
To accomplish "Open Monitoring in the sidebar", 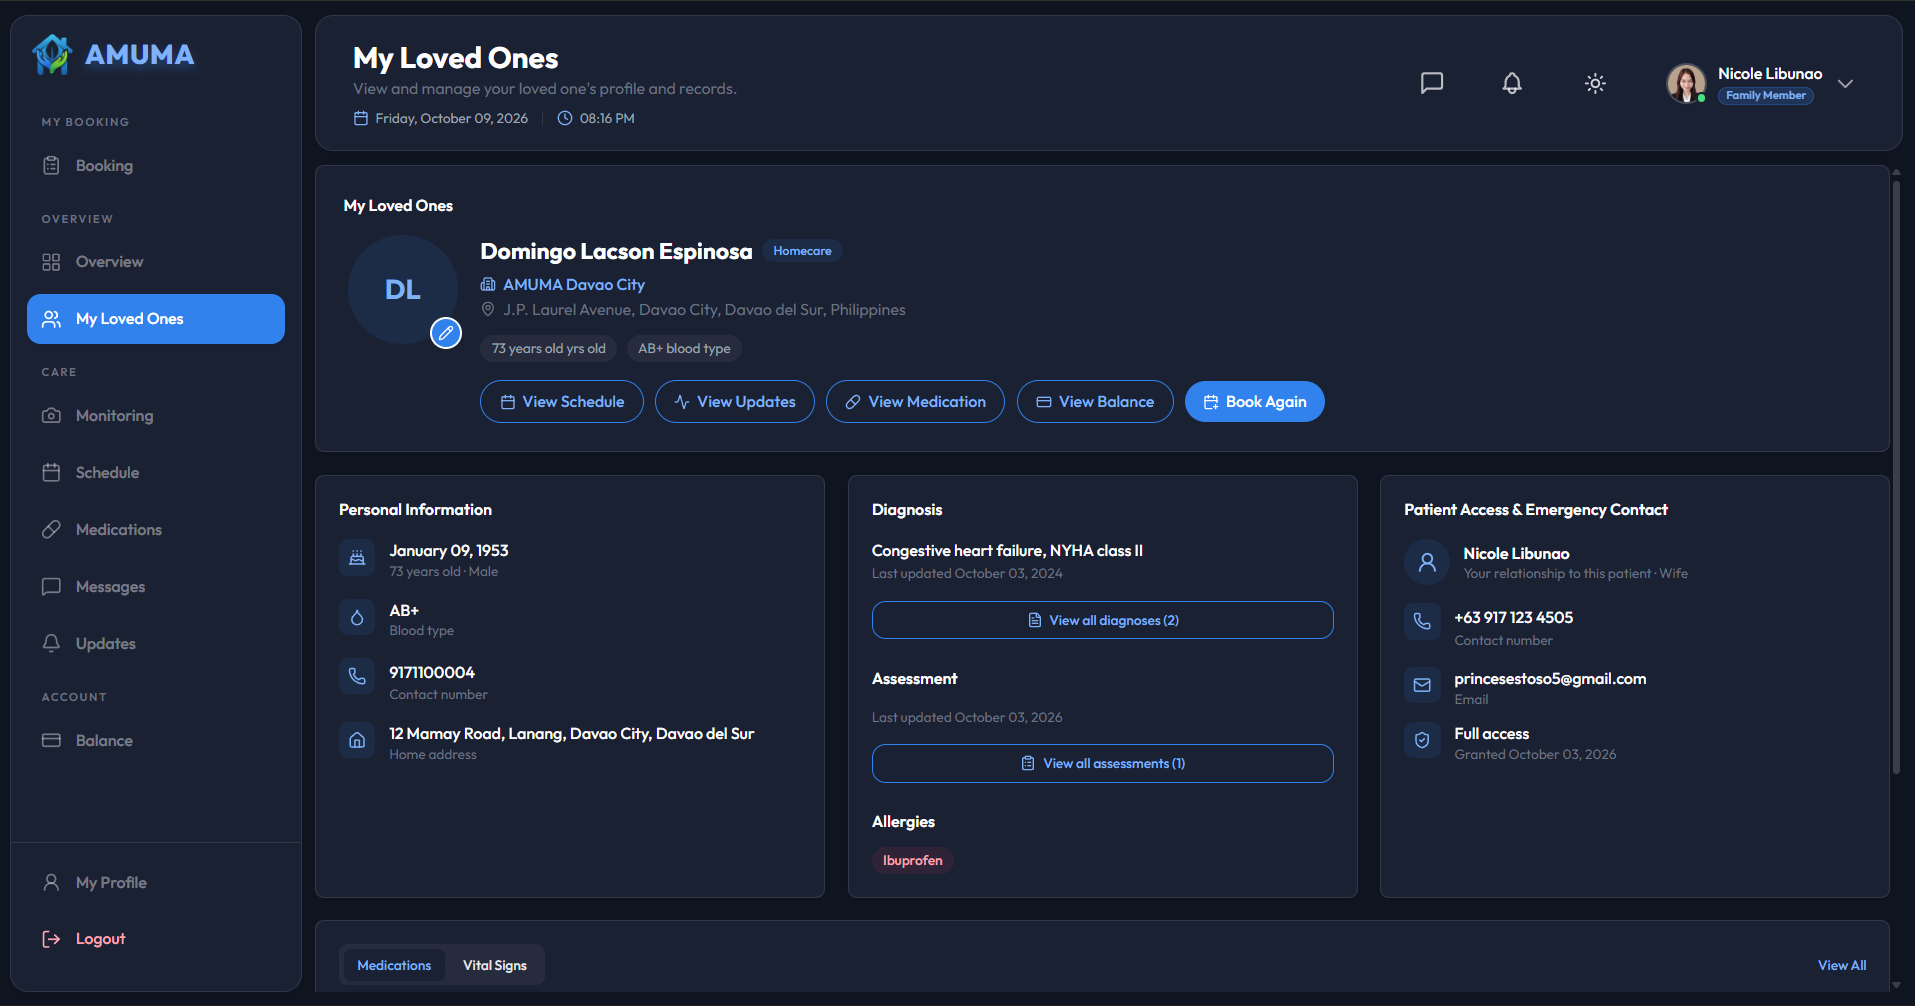I will pyautogui.click(x=156, y=416).
